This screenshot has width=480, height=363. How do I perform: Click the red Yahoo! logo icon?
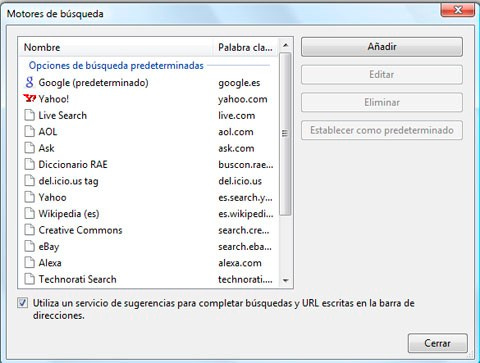point(29,99)
